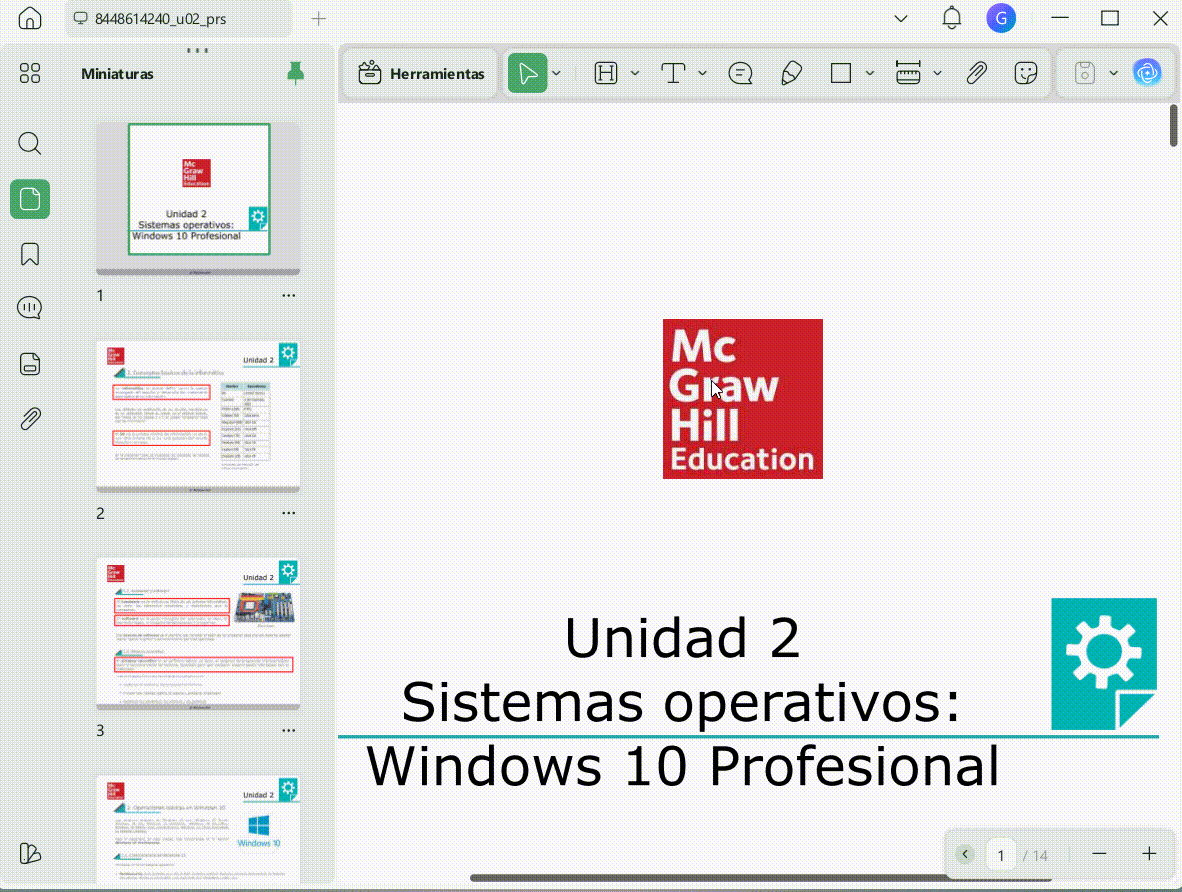The height and width of the screenshot is (892, 1182).
Task: Go to the Home icon
Action: click(30, 18)
